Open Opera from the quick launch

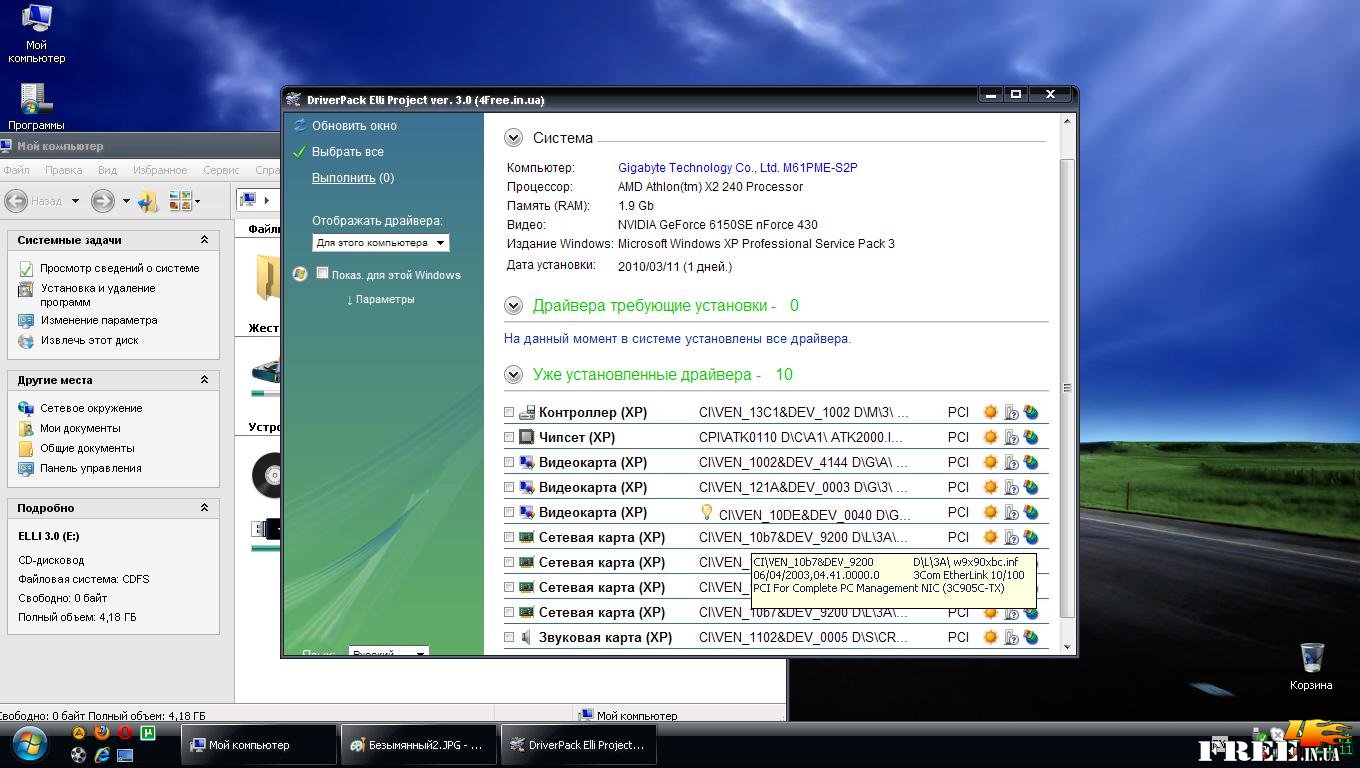click(125, 732)
